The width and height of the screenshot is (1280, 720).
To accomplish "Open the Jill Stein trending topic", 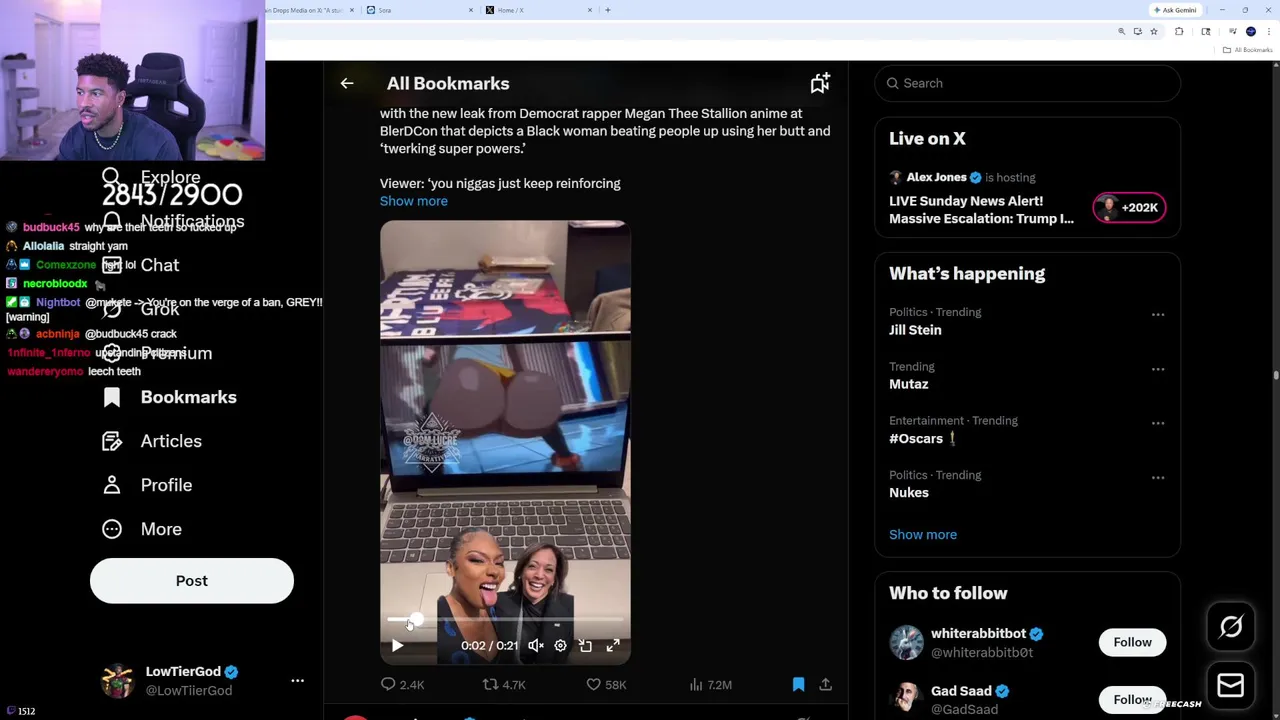I will tap(915, 330).
